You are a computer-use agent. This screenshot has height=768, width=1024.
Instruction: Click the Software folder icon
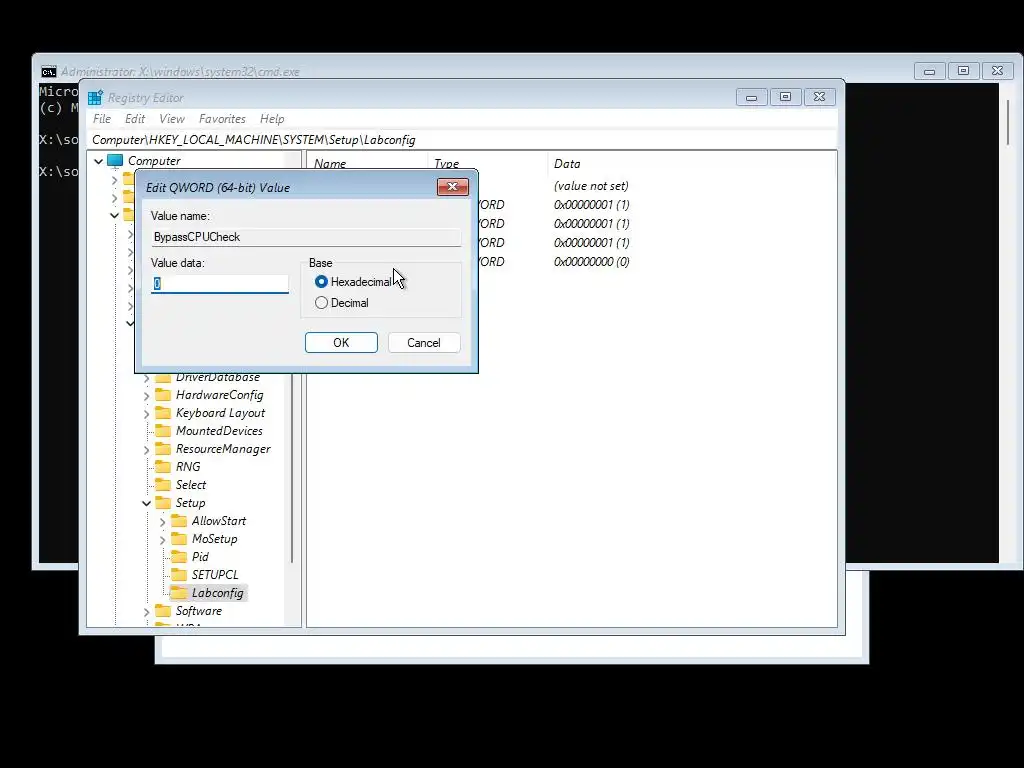(163, 611)
